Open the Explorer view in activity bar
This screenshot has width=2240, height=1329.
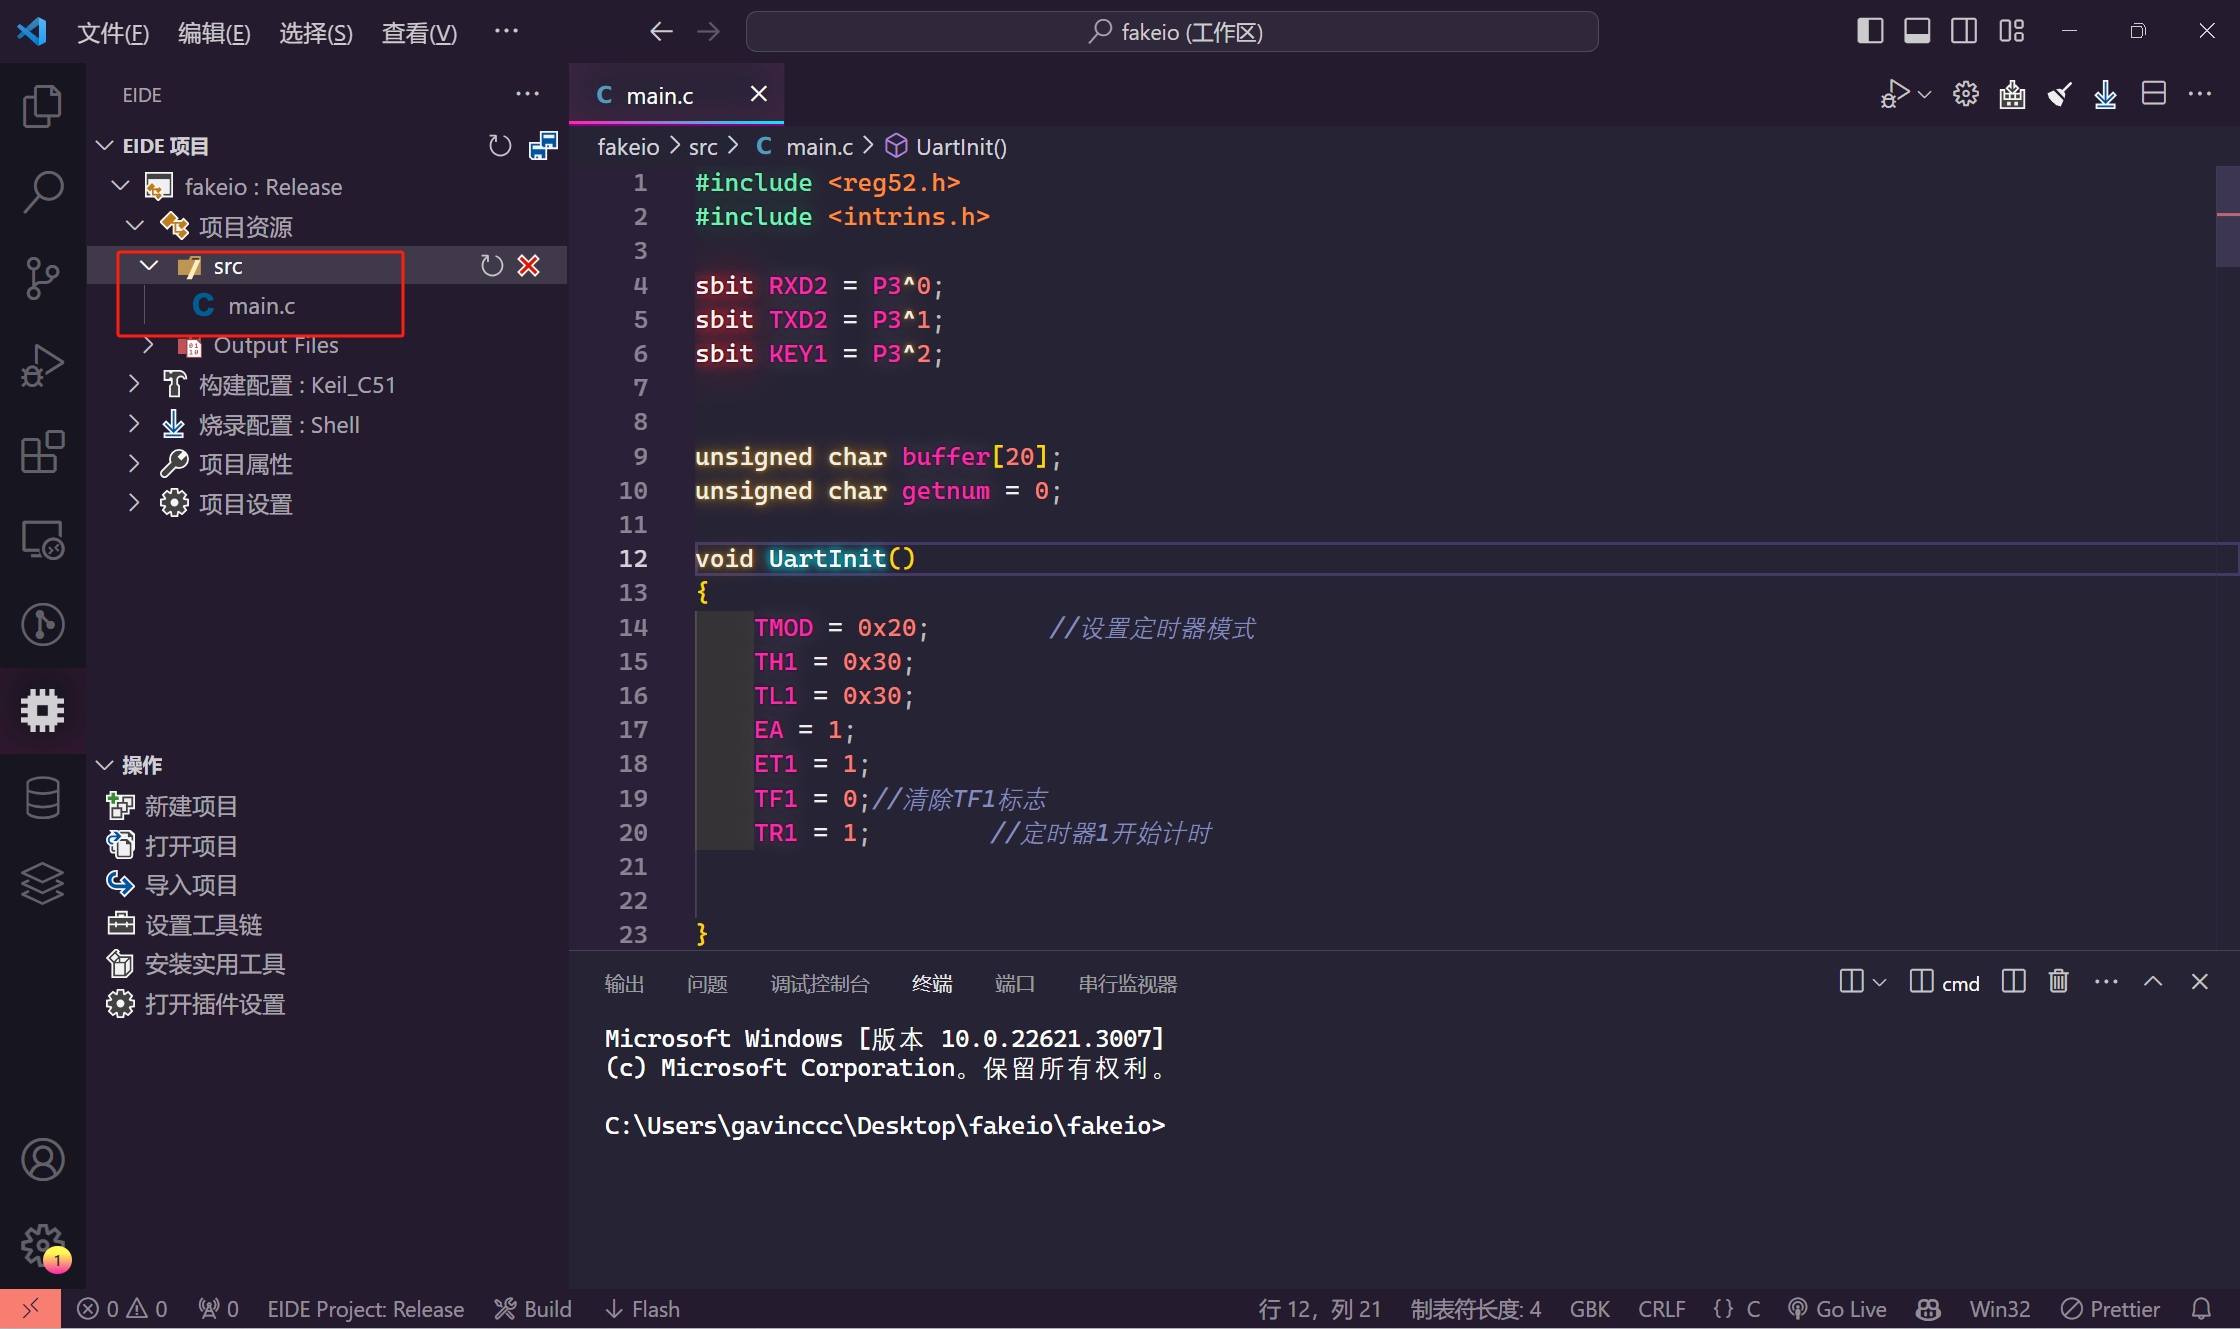42,106
